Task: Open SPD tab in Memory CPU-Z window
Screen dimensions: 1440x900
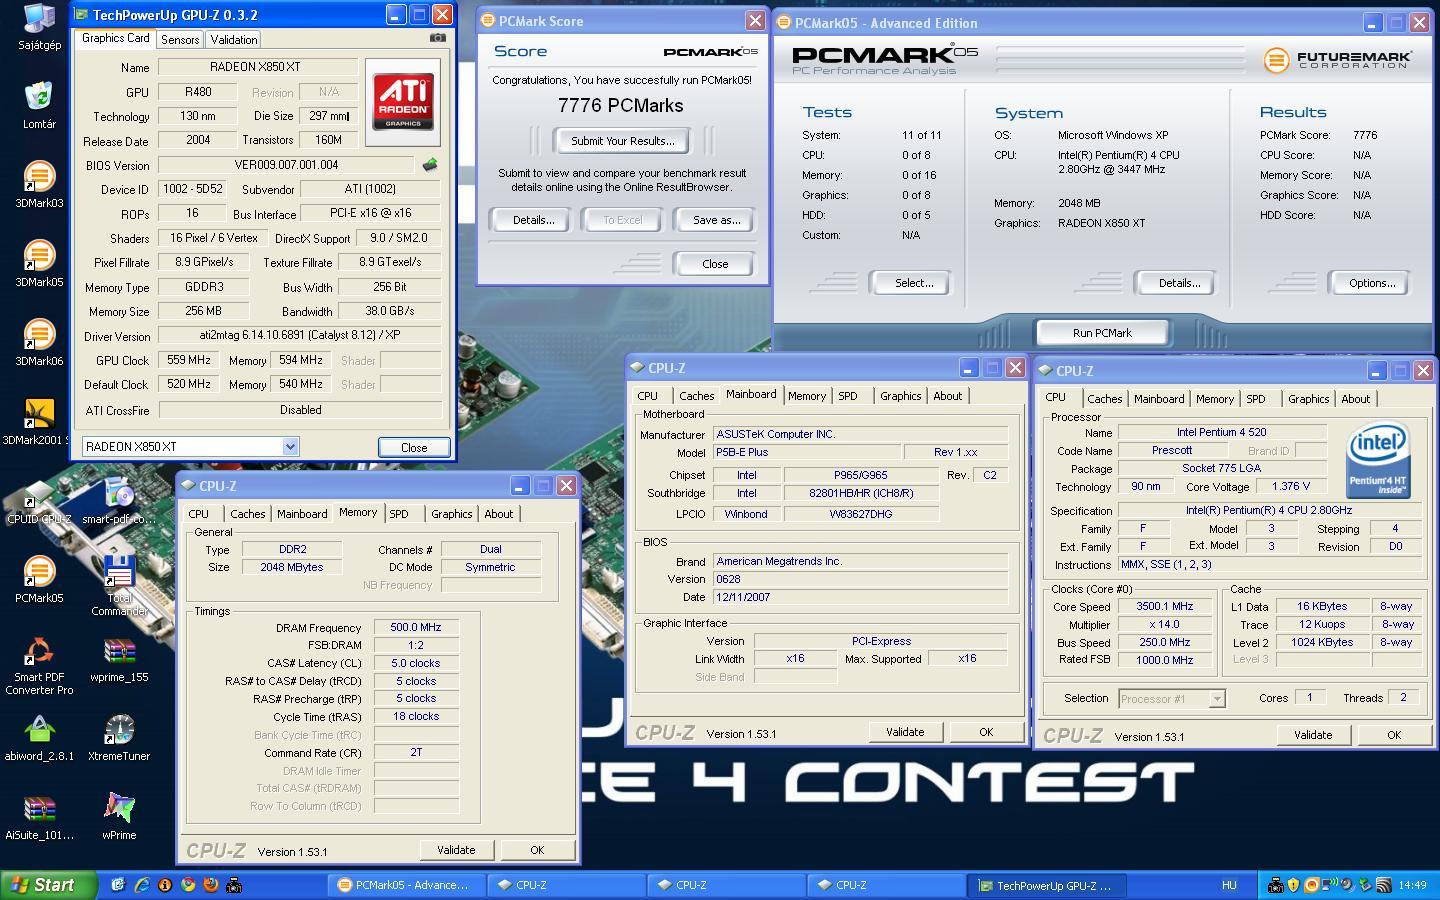Action: coord(399,514)
